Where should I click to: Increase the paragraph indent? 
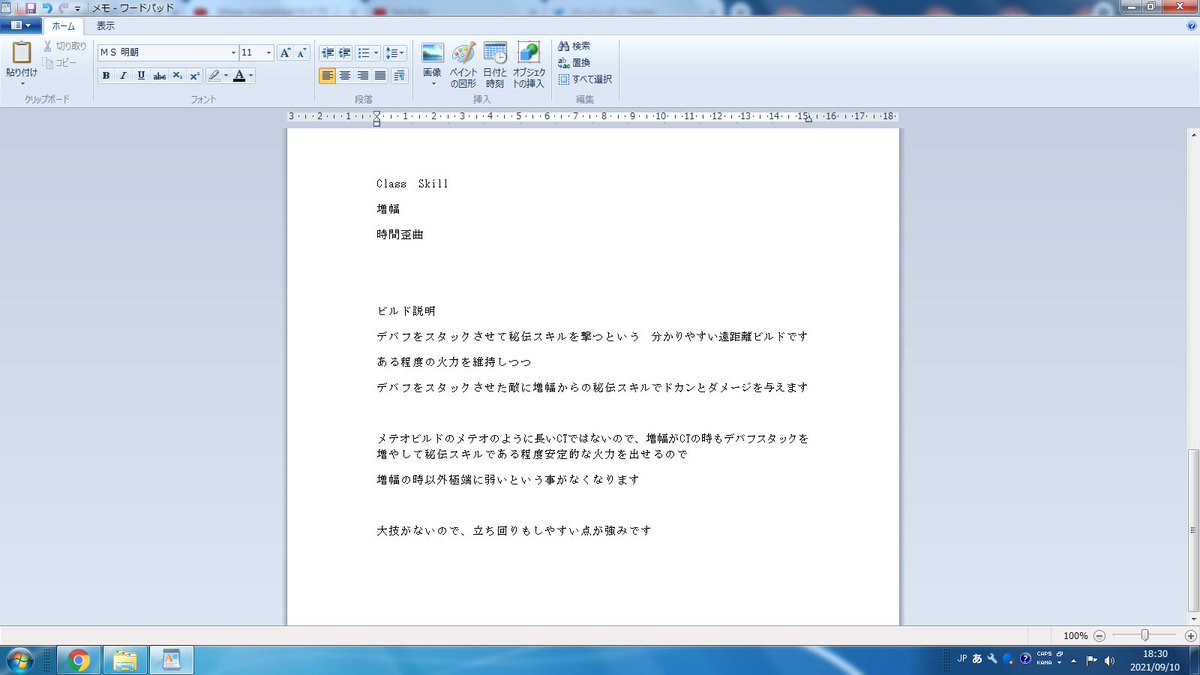[344, 53]
